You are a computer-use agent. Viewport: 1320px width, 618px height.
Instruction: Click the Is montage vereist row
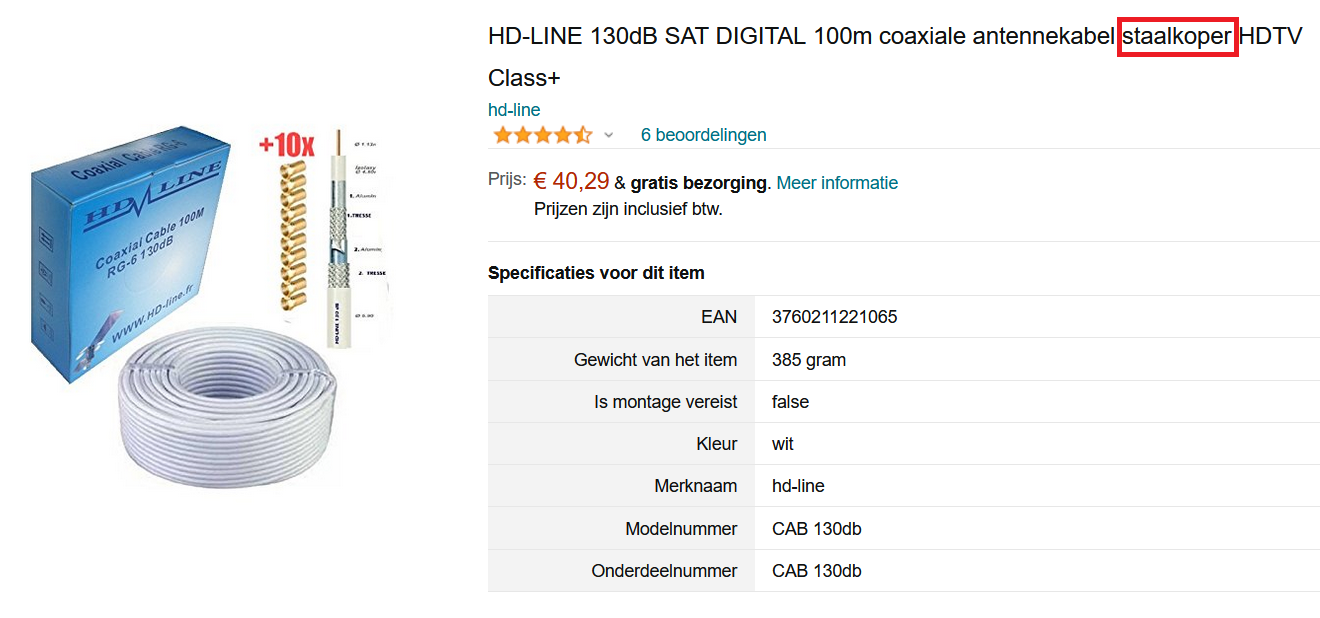click(x=904, y=402)
